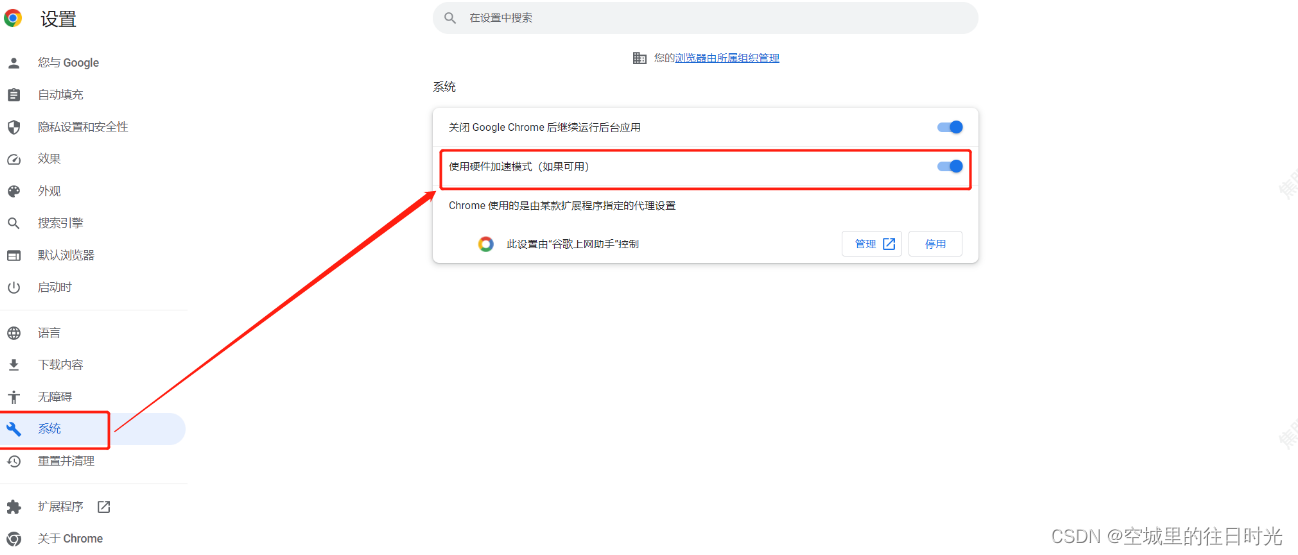Click the browser window icon for 默认浏览器

coord(14,255)
